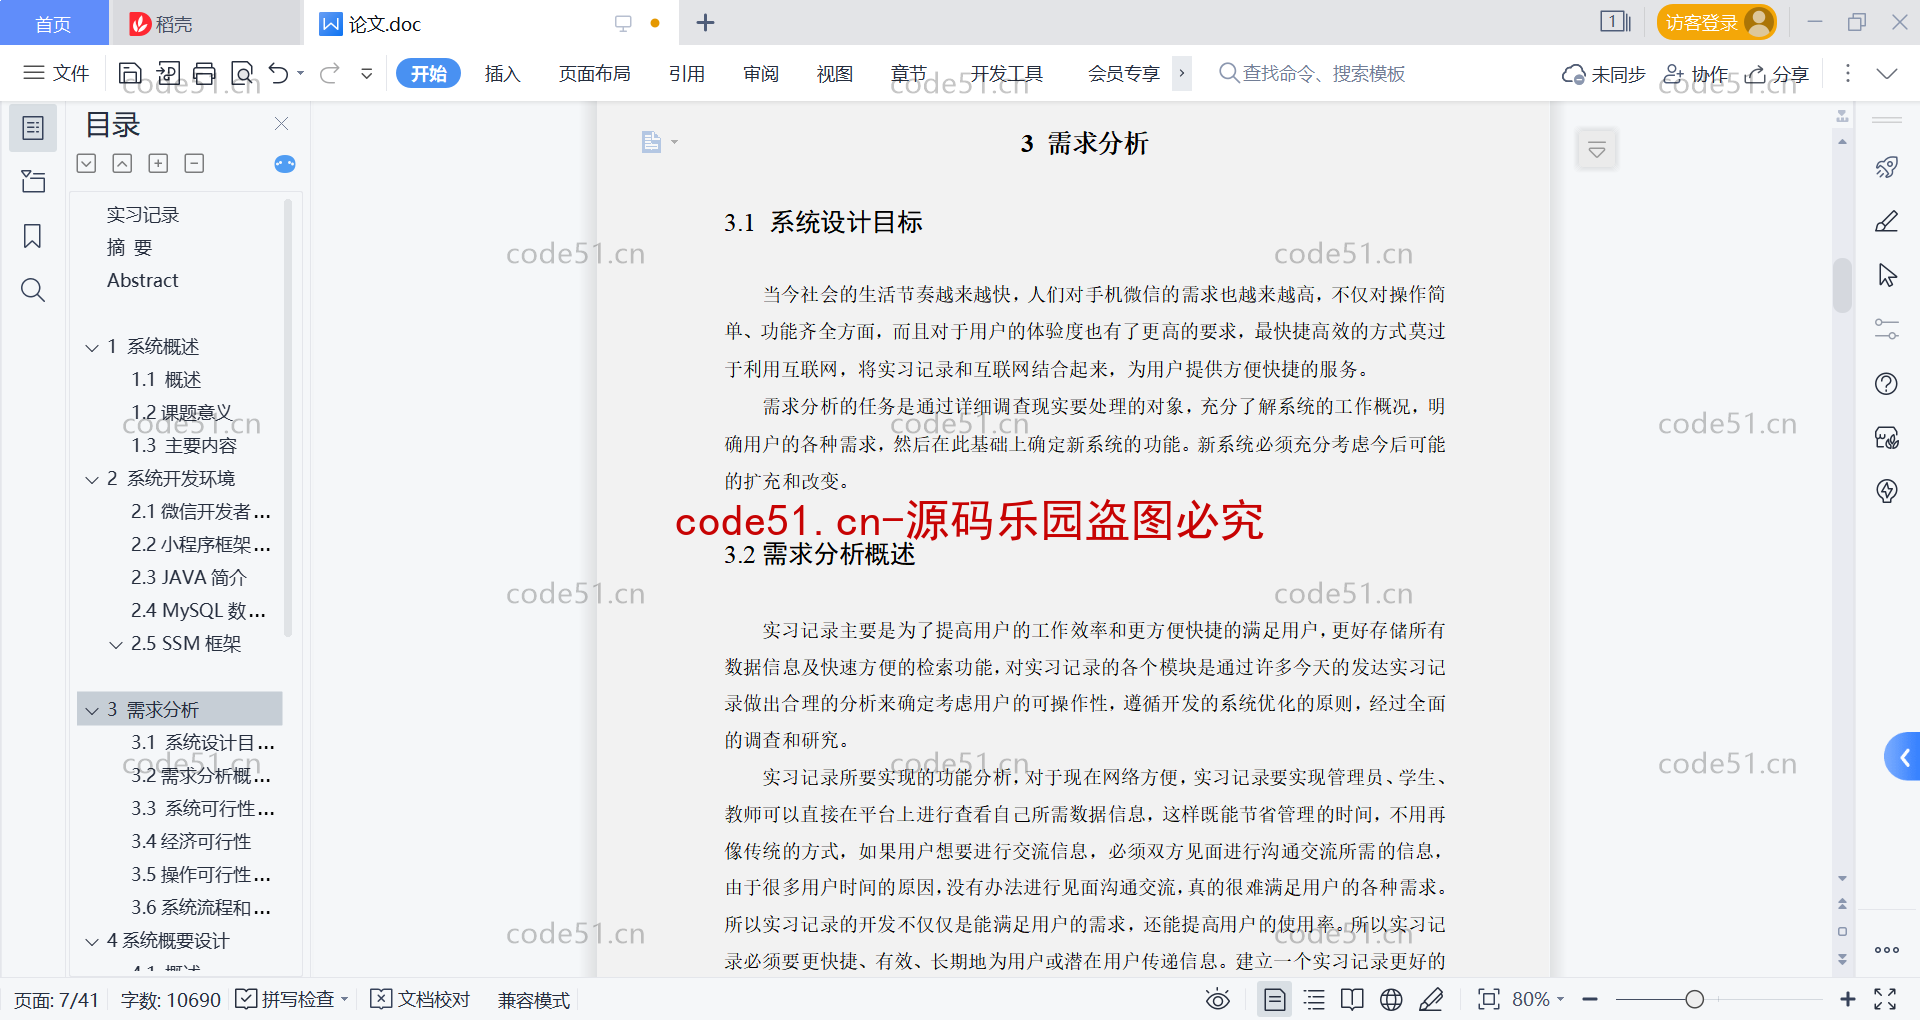Open the search icon in left sidebar
Screen dimensions: 1920x1020
(x=33, y=290)
